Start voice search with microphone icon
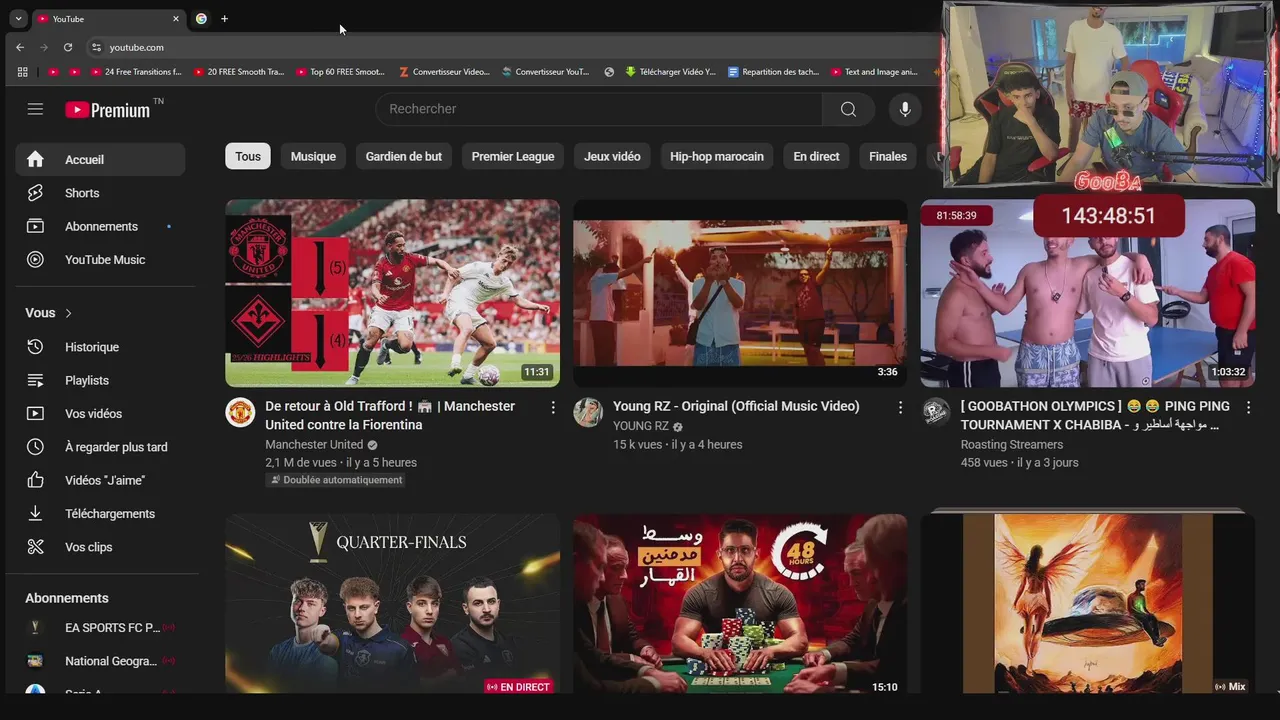Image resolution: width=1280 pixels, height=720 pixels. (x=905, y=109)
